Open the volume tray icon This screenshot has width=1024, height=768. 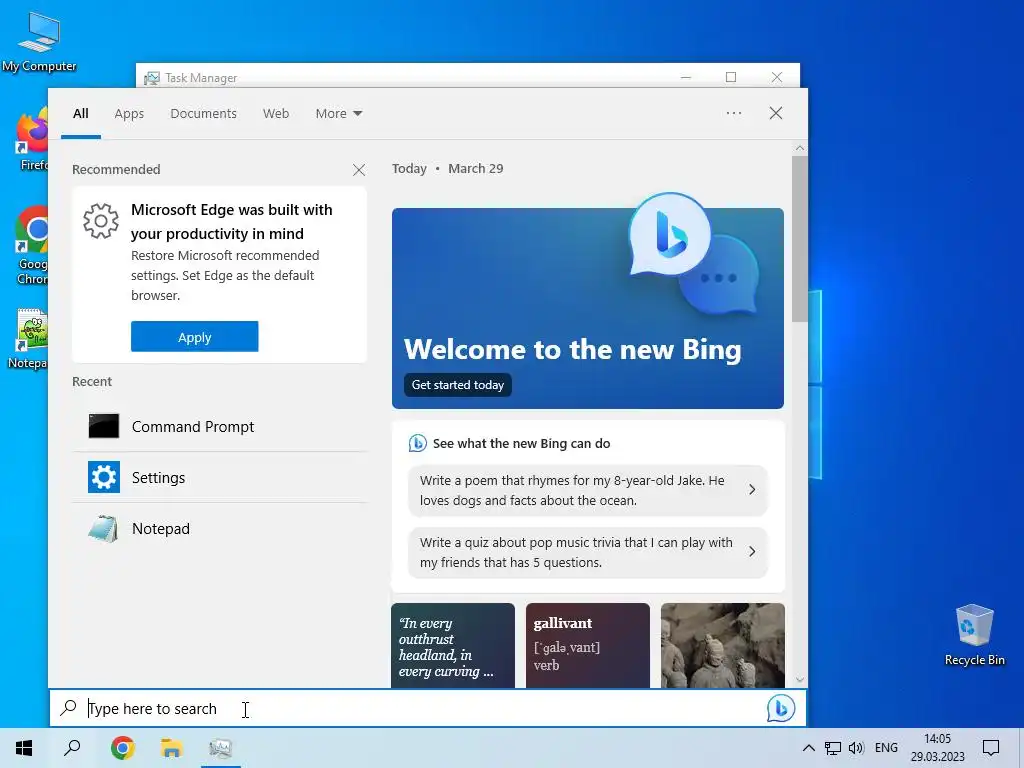coord(856,748)
